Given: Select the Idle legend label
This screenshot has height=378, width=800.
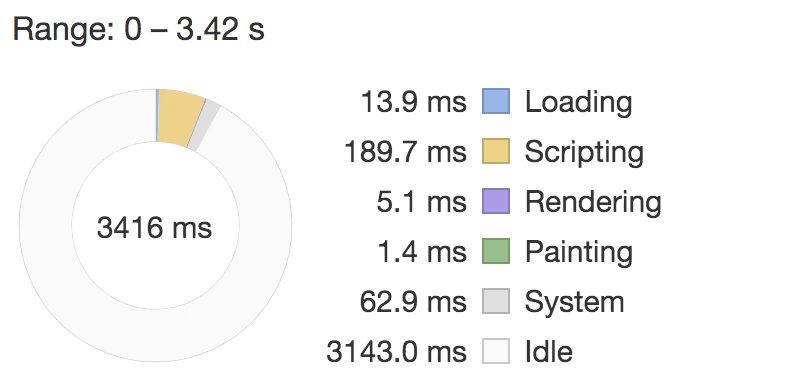Looking at the screenshot, I should tap(549, 351).
